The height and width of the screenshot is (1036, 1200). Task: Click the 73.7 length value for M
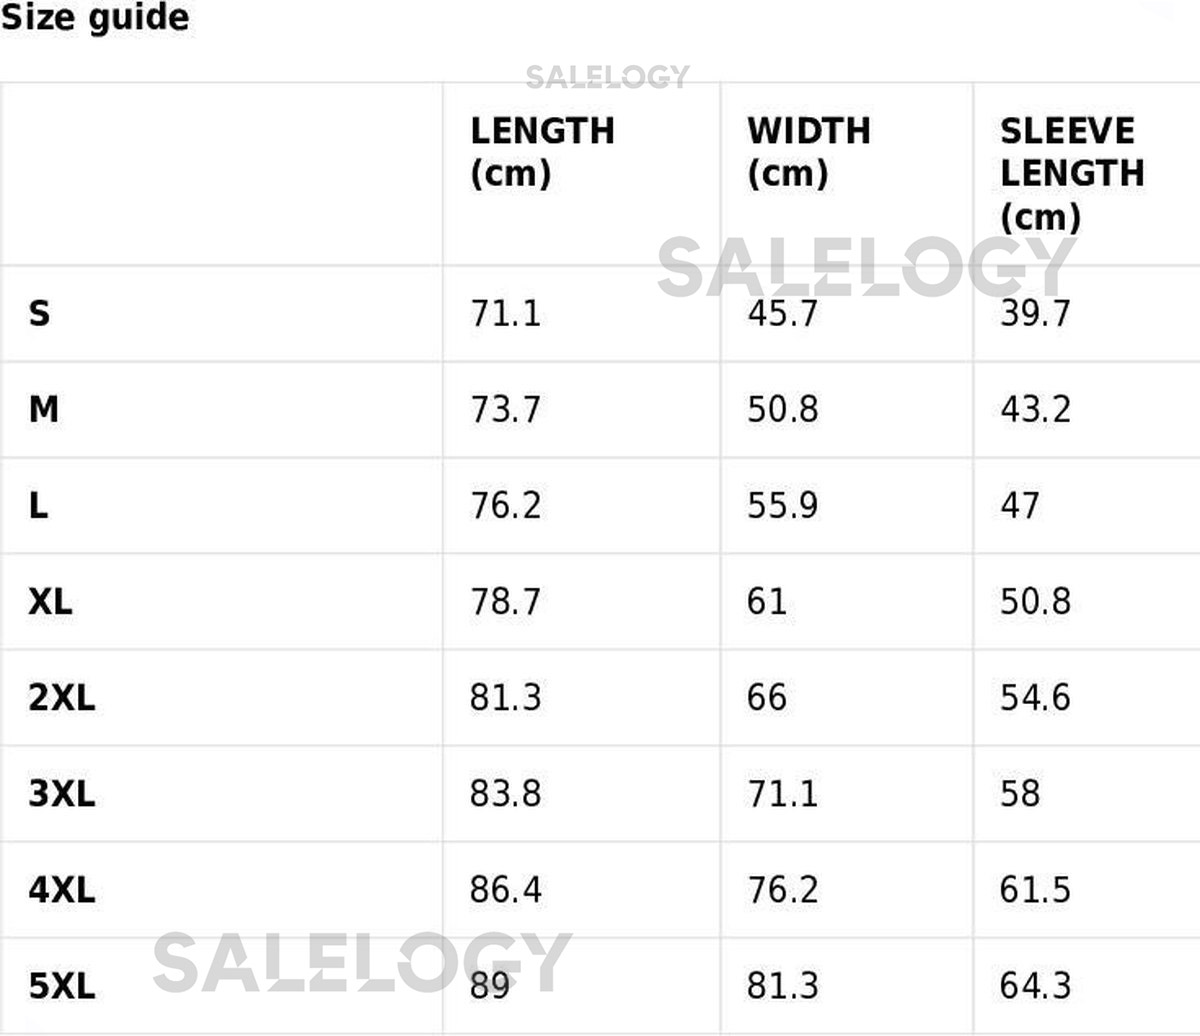tap(505, 409)
